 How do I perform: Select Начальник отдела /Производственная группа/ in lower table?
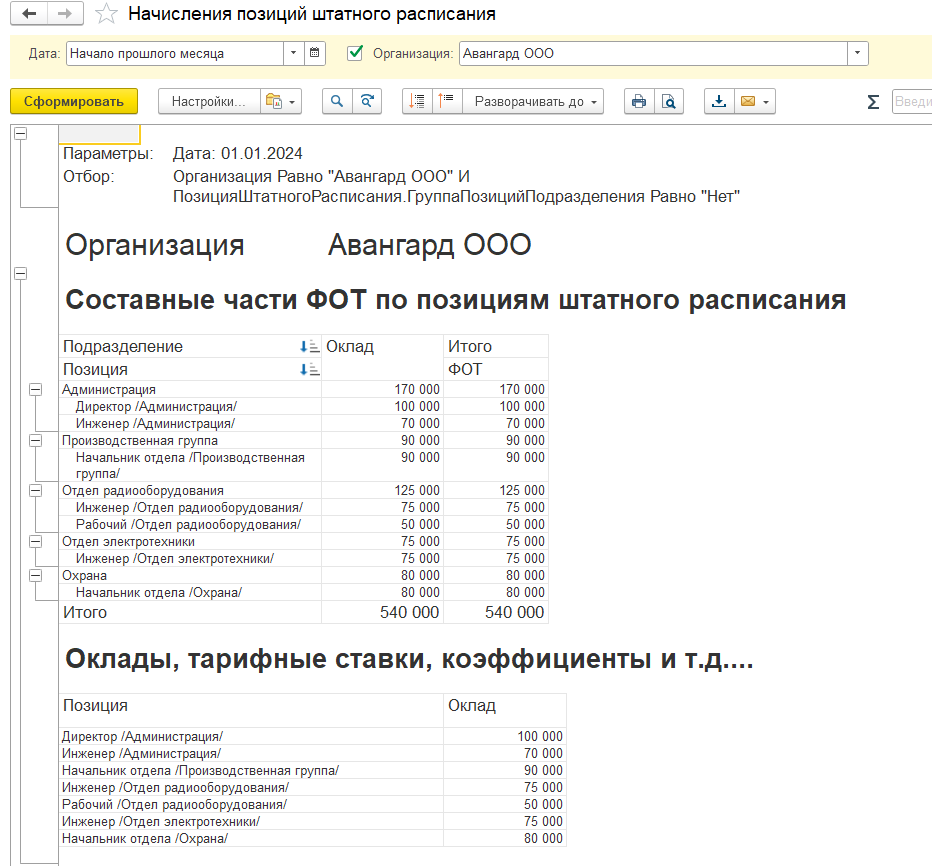[251, 771]
